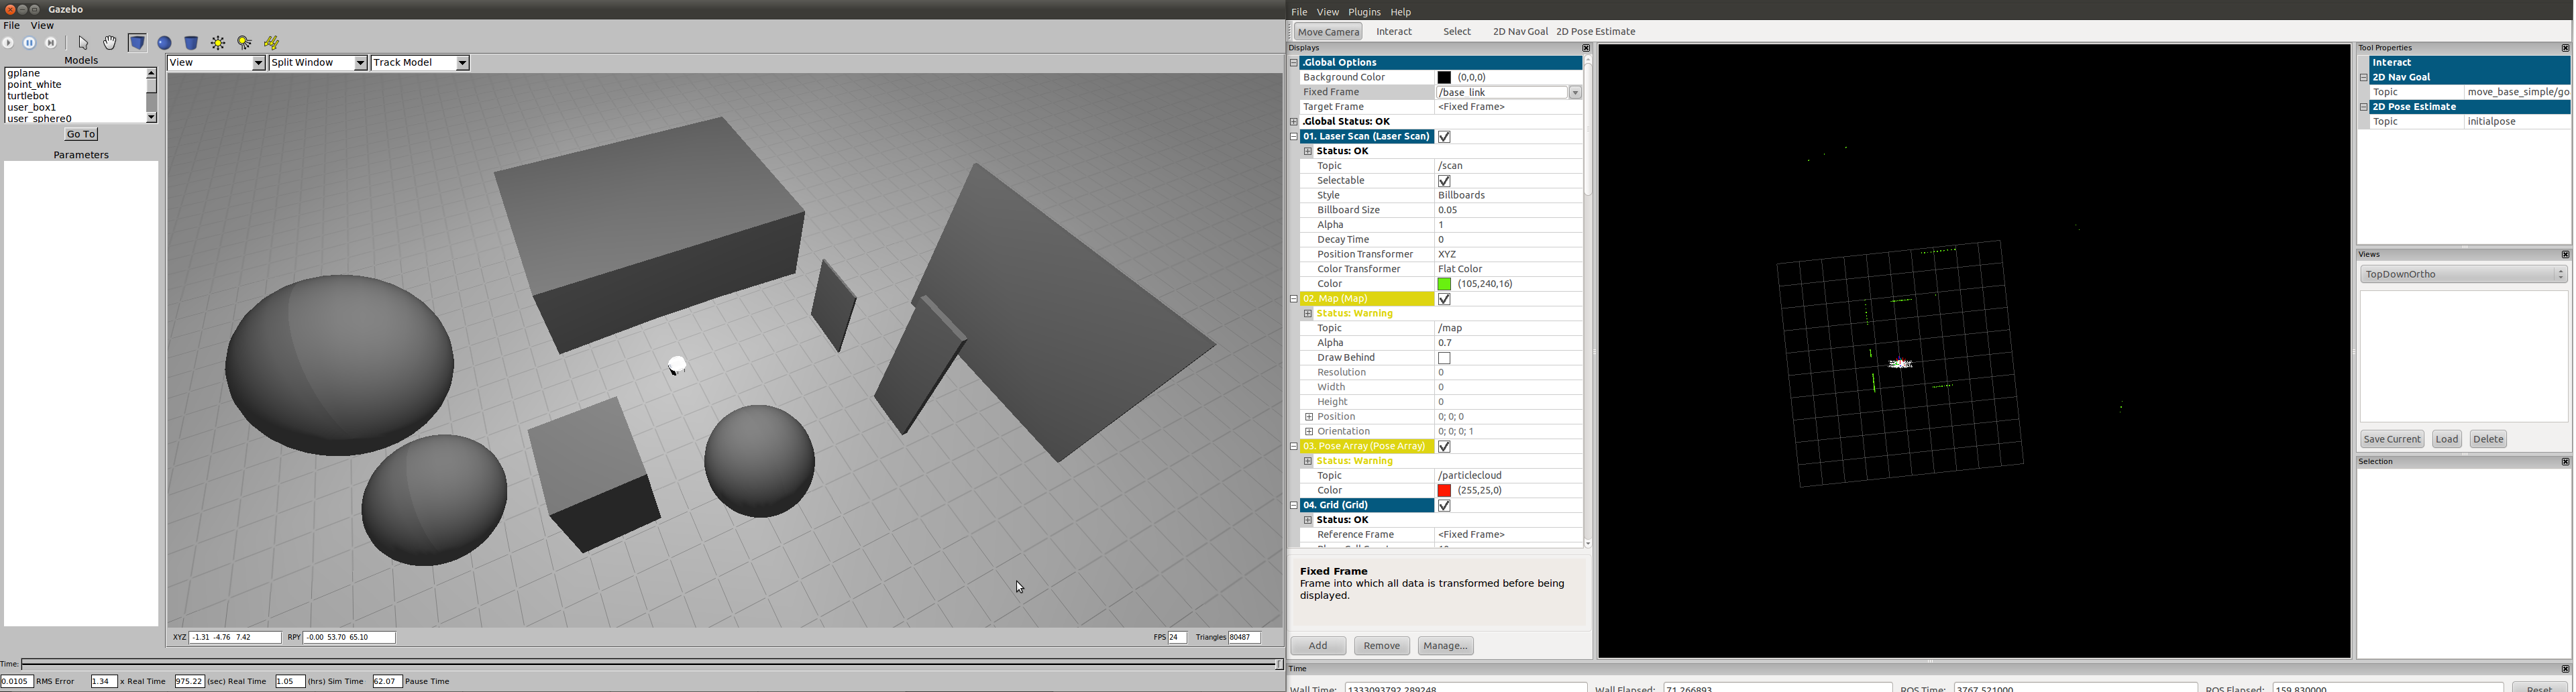Viewport: 2576px width, 692px height.
Task: Open the Split Window dropdown
Action: (x=318, y=63)
